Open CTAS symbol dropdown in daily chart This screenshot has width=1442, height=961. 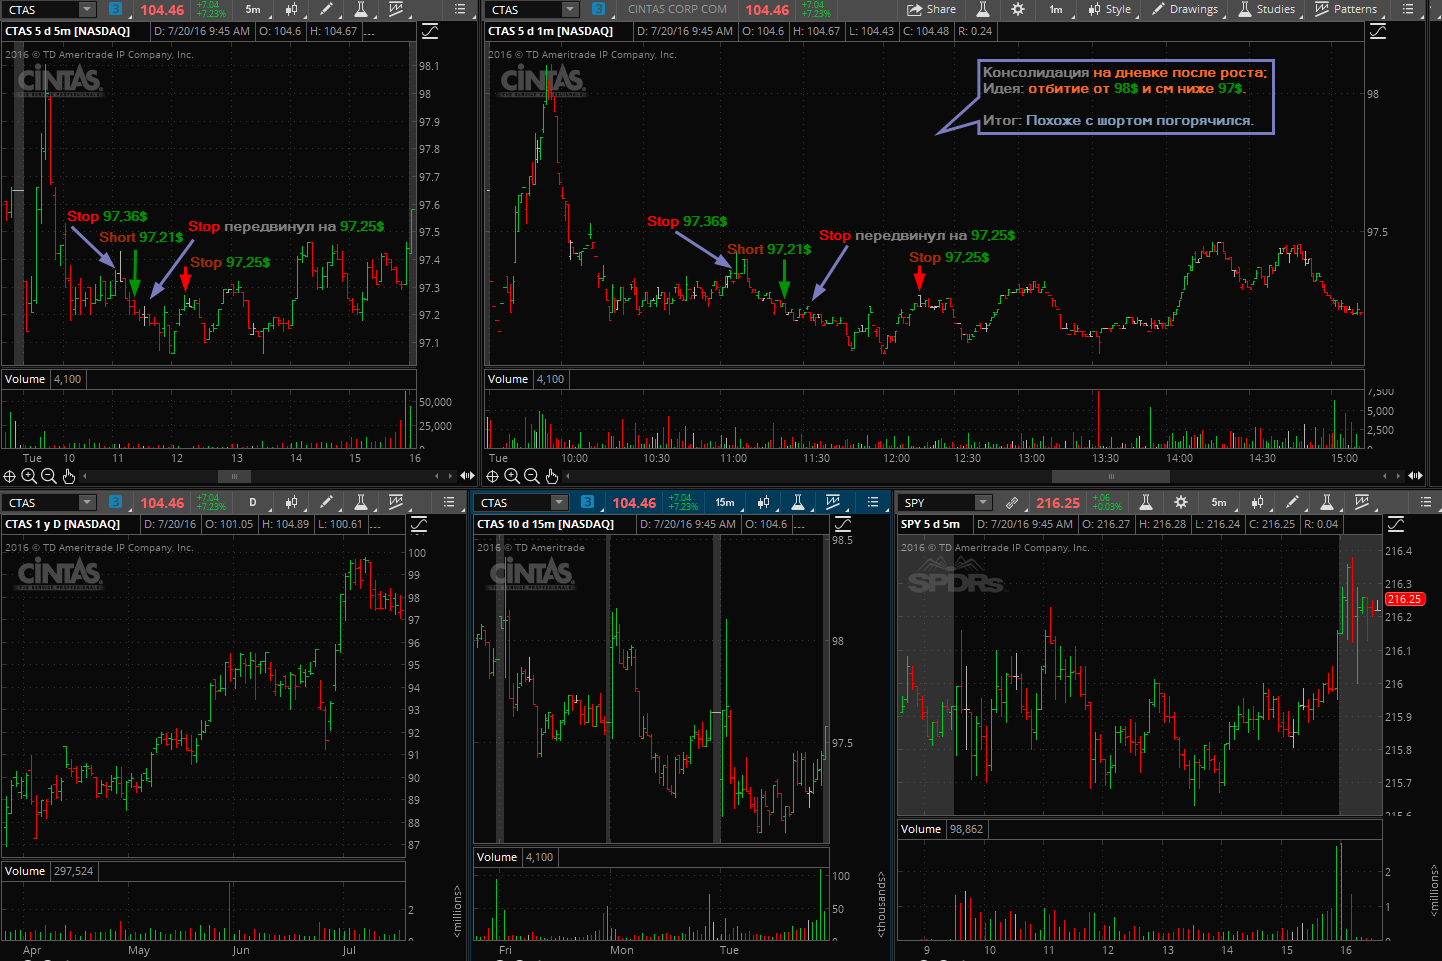(x=86, y=502)
